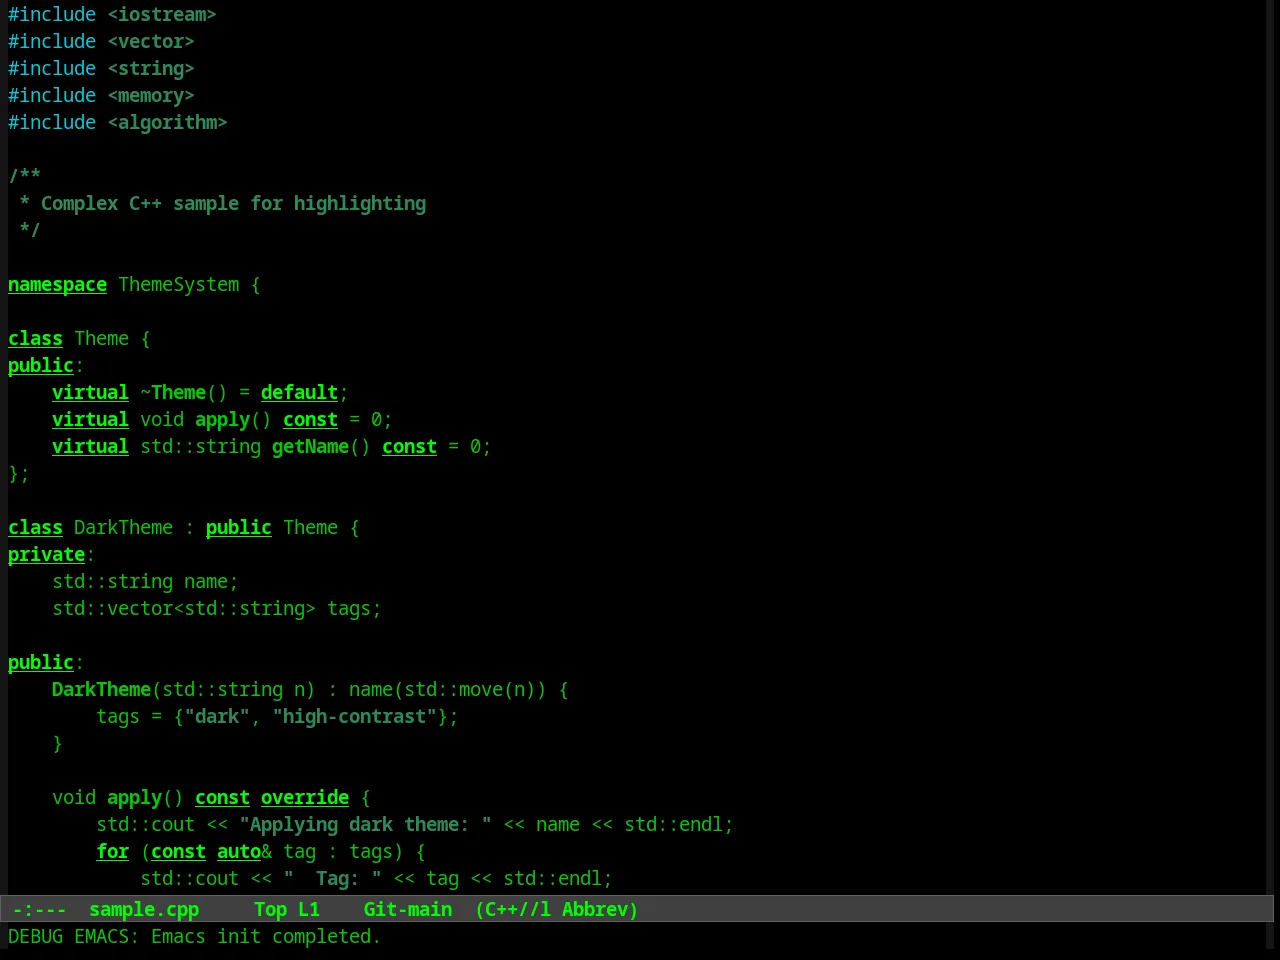Image resolution: width=1280 pixels, height=960 pixels.
Task: Place cursor on '#include <string>' line
Action: click(101, 68)
